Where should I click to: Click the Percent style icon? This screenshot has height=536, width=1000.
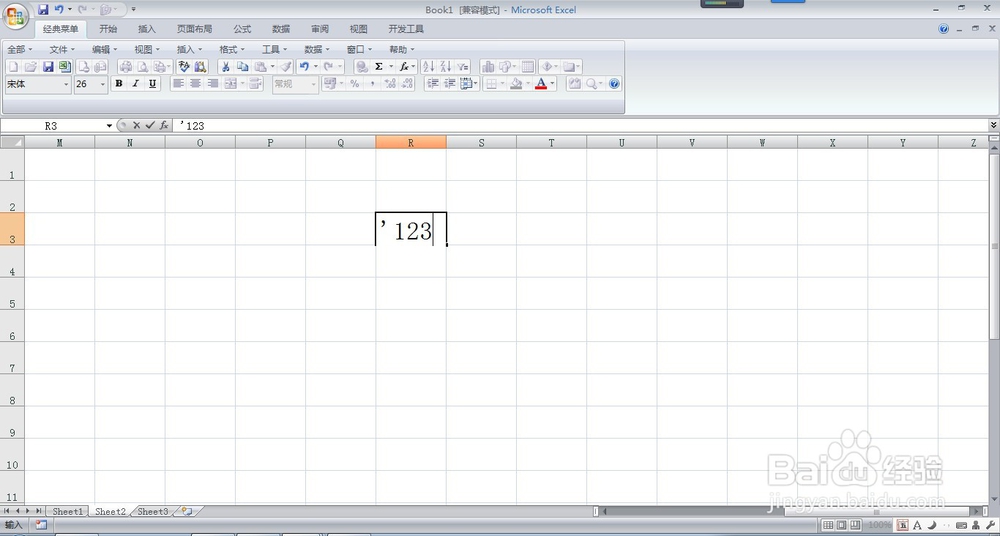click(x=355, y=84)
